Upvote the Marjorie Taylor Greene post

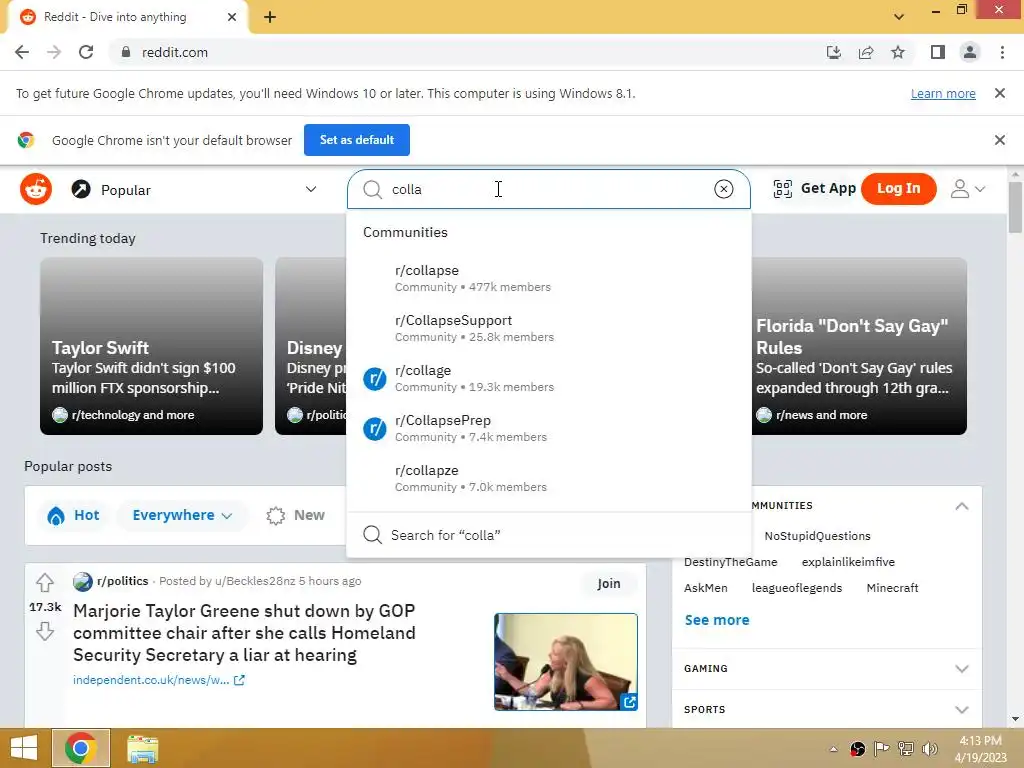(x=44, y=581)
